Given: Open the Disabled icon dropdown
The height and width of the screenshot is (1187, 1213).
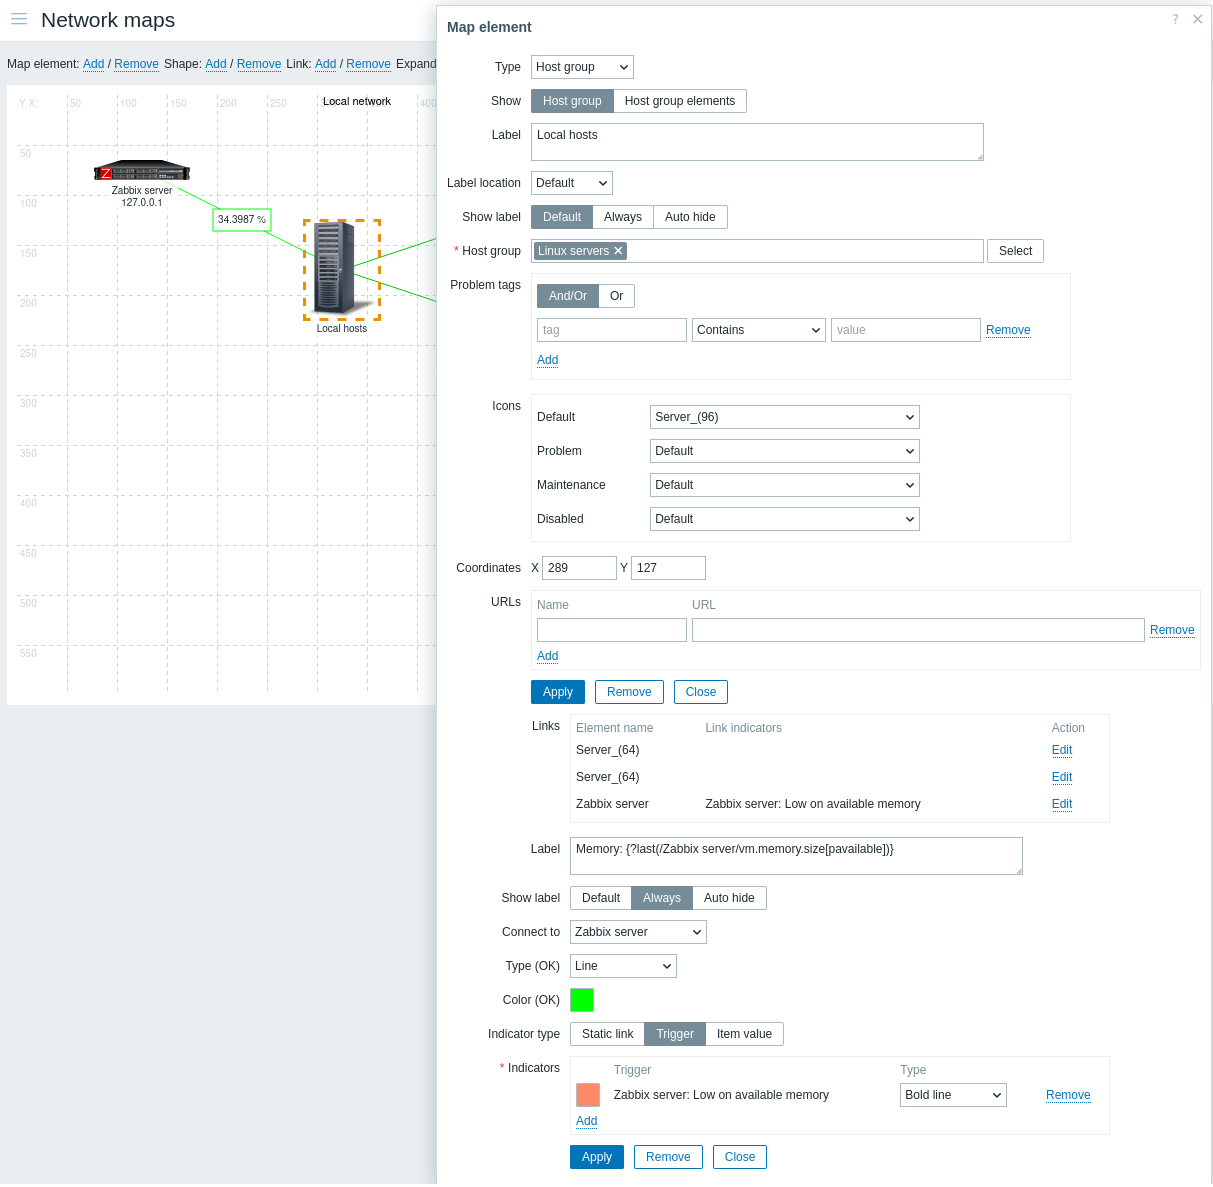Looking at the screenshot, I should pos(785,519).
